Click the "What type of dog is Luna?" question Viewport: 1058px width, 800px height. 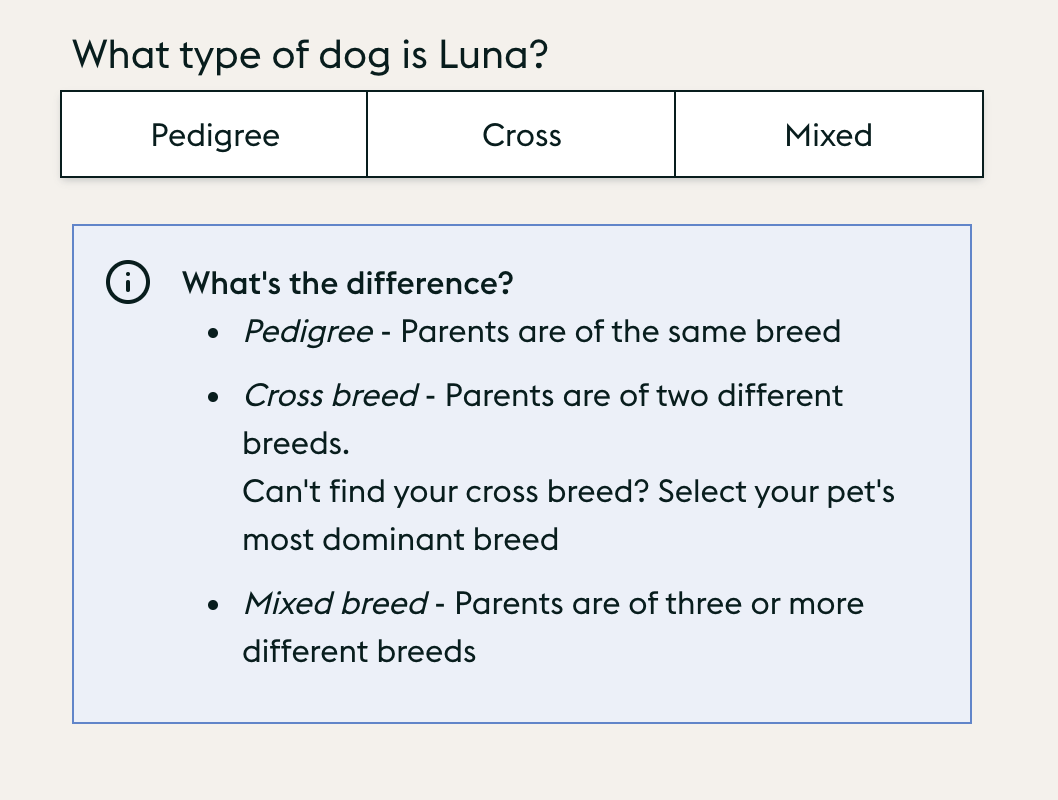pos(310,53)
